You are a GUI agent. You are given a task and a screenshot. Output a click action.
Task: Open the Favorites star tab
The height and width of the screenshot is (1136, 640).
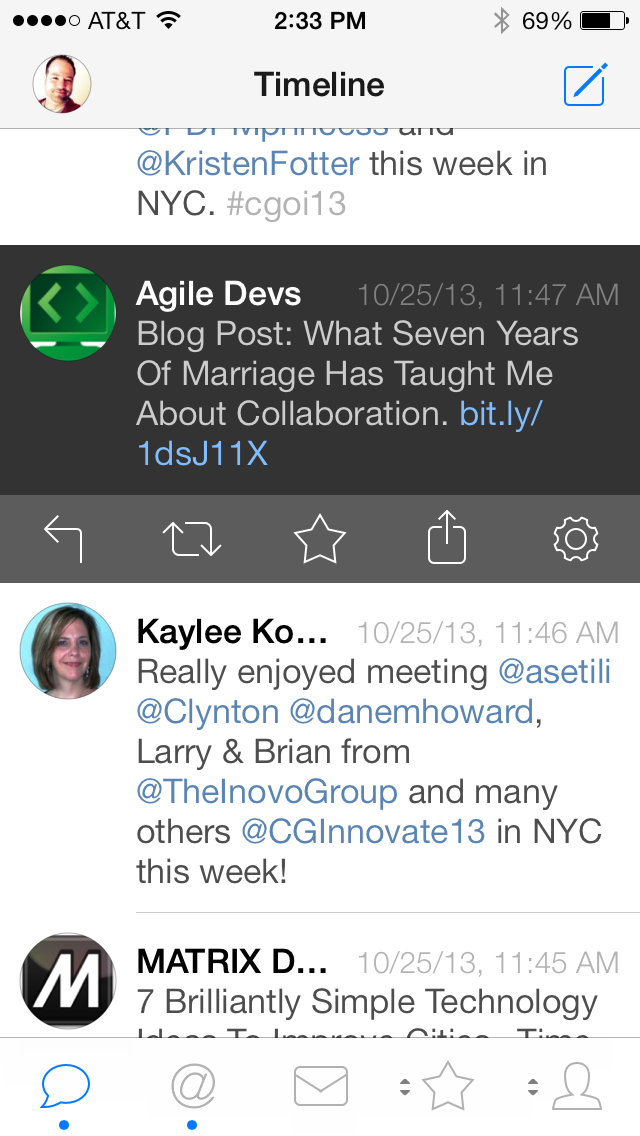(448, 1086)
